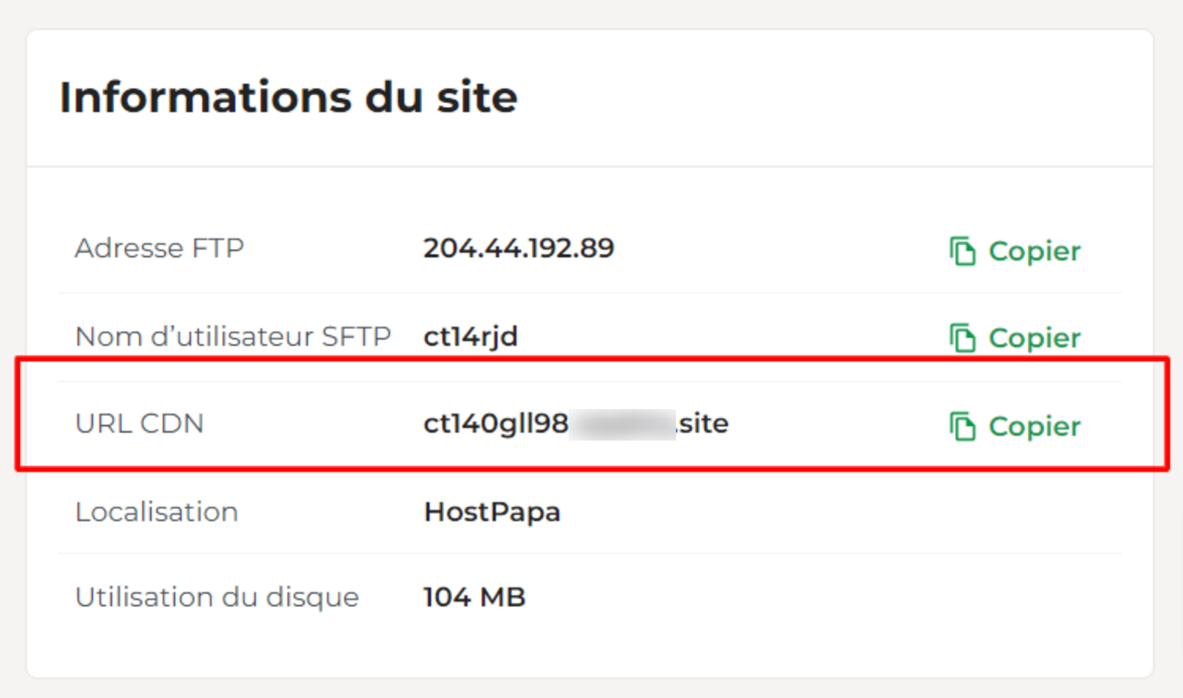Click the ct140gll98 part of the CDN URL
The image size is (1183, 698).
click(x=496, y=424)
